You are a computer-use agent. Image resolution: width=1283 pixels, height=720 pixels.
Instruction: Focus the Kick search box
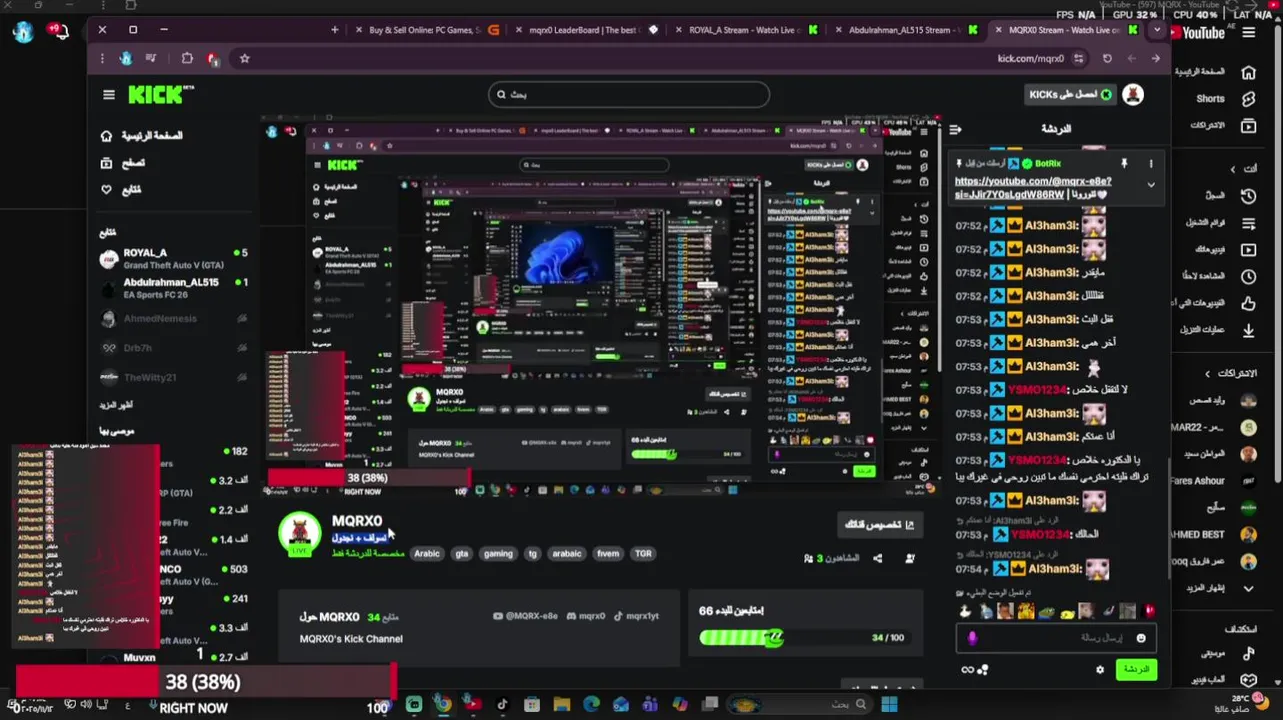point(629,95)
